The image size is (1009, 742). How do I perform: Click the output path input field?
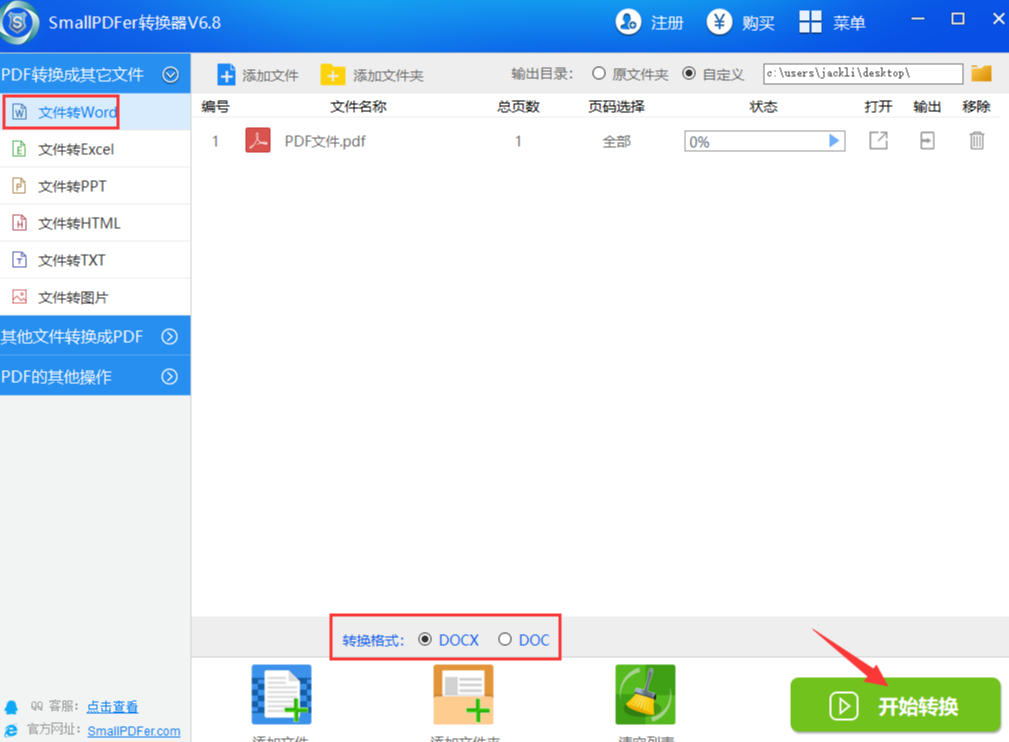point(863,73)
